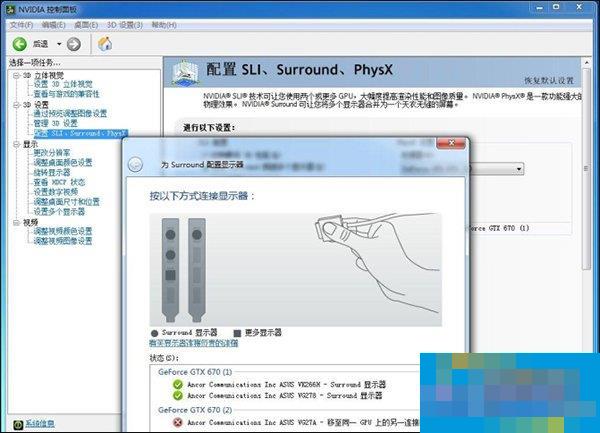
Task: Click the ASUS VG27A status row
Action: pos(303,422)
